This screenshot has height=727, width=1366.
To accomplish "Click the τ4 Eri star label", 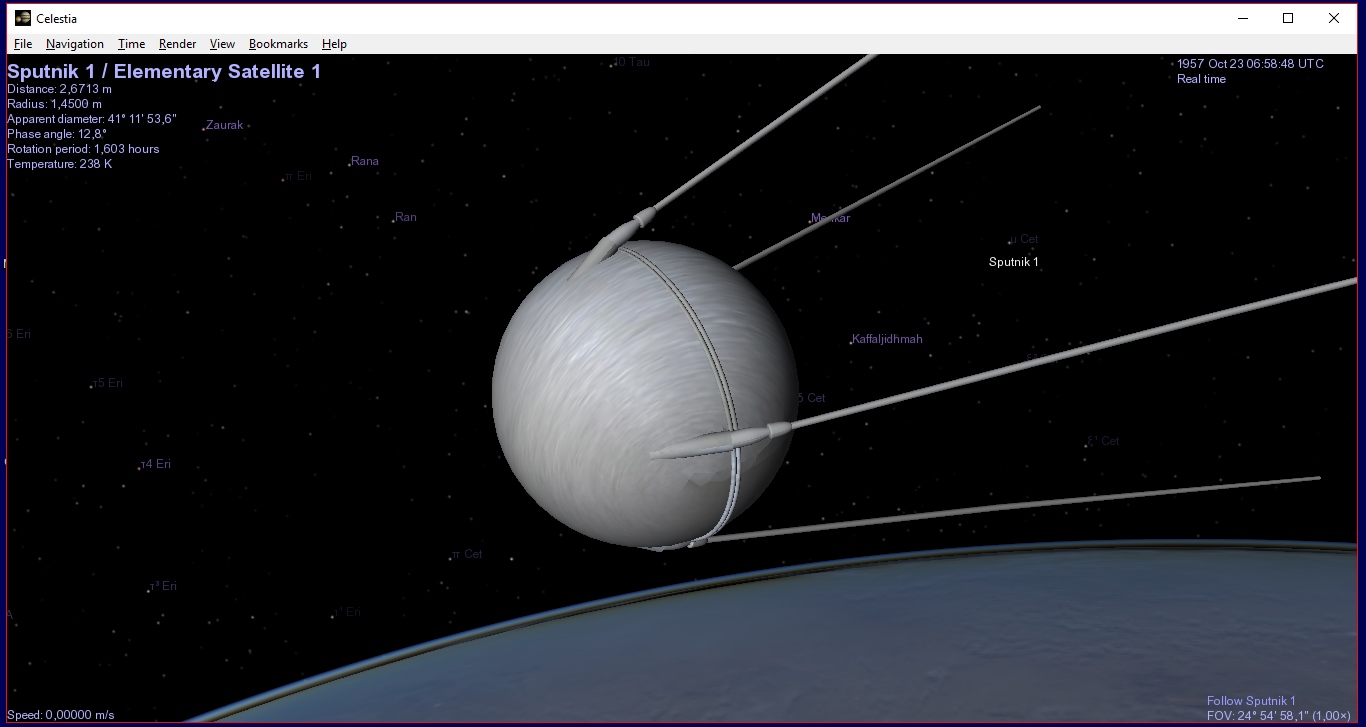I will [x=156, y=464].
